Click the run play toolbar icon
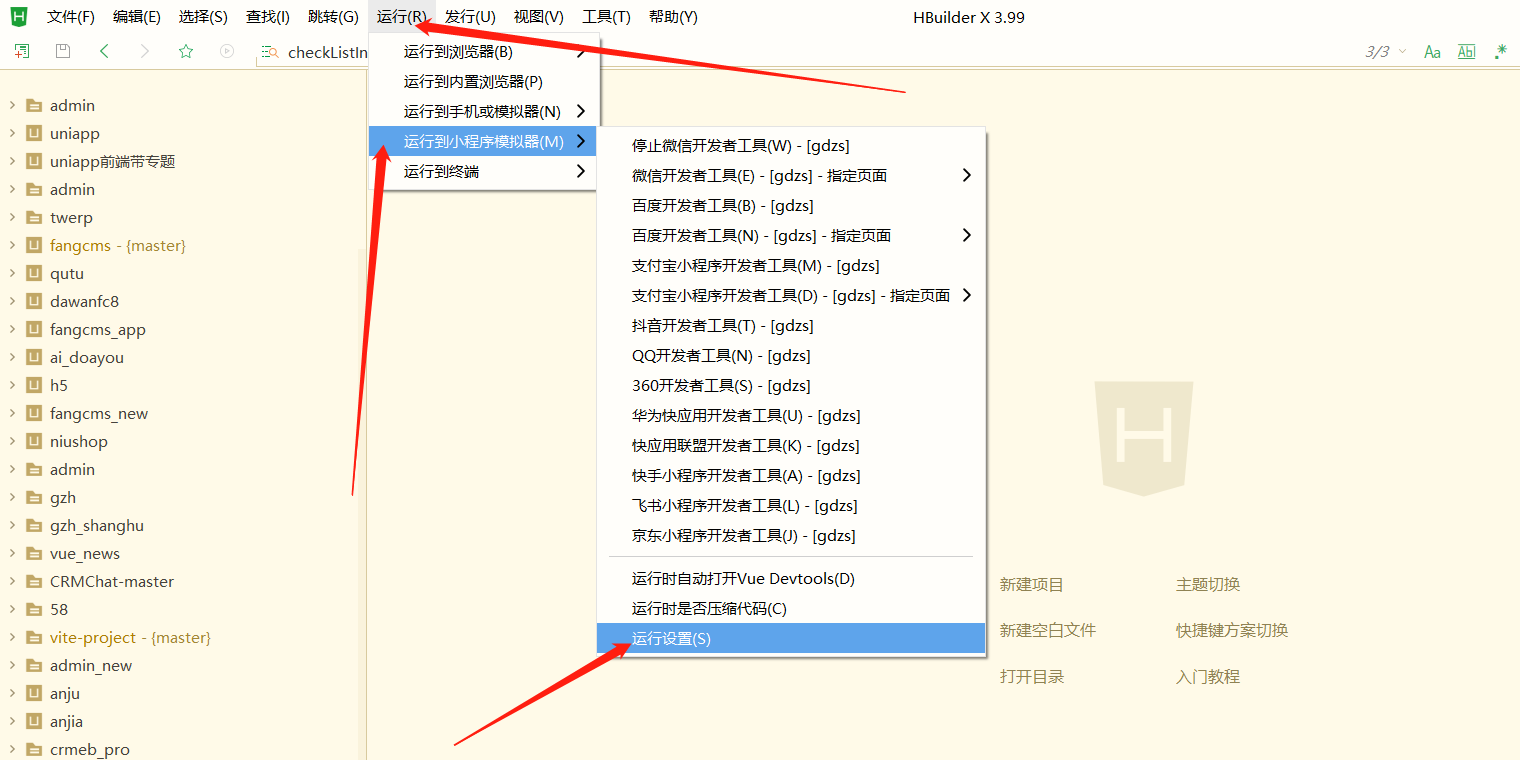This screenshot has height=760, width=1520. (227, 51)
